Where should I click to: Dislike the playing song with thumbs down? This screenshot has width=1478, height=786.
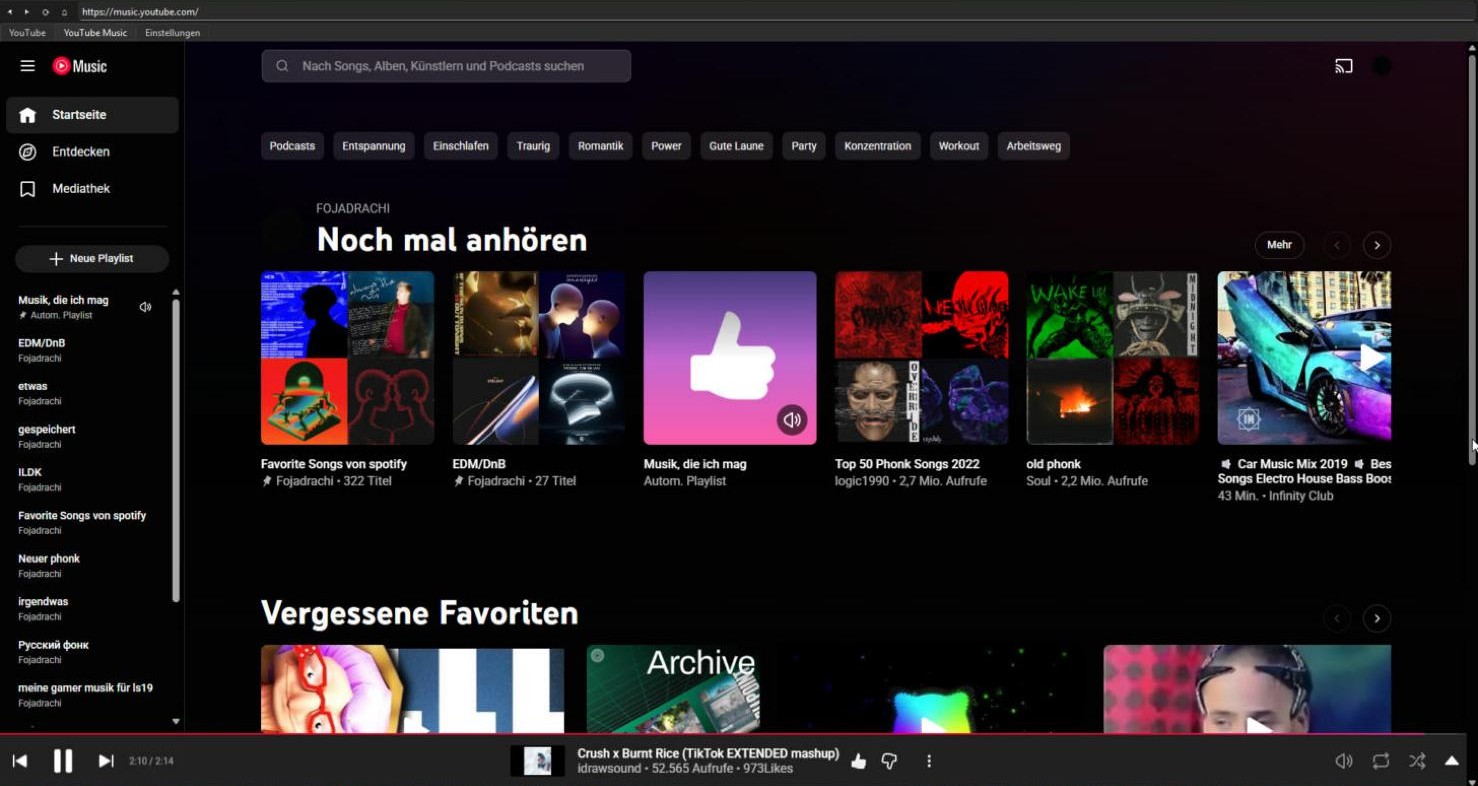tap(889, 762)
